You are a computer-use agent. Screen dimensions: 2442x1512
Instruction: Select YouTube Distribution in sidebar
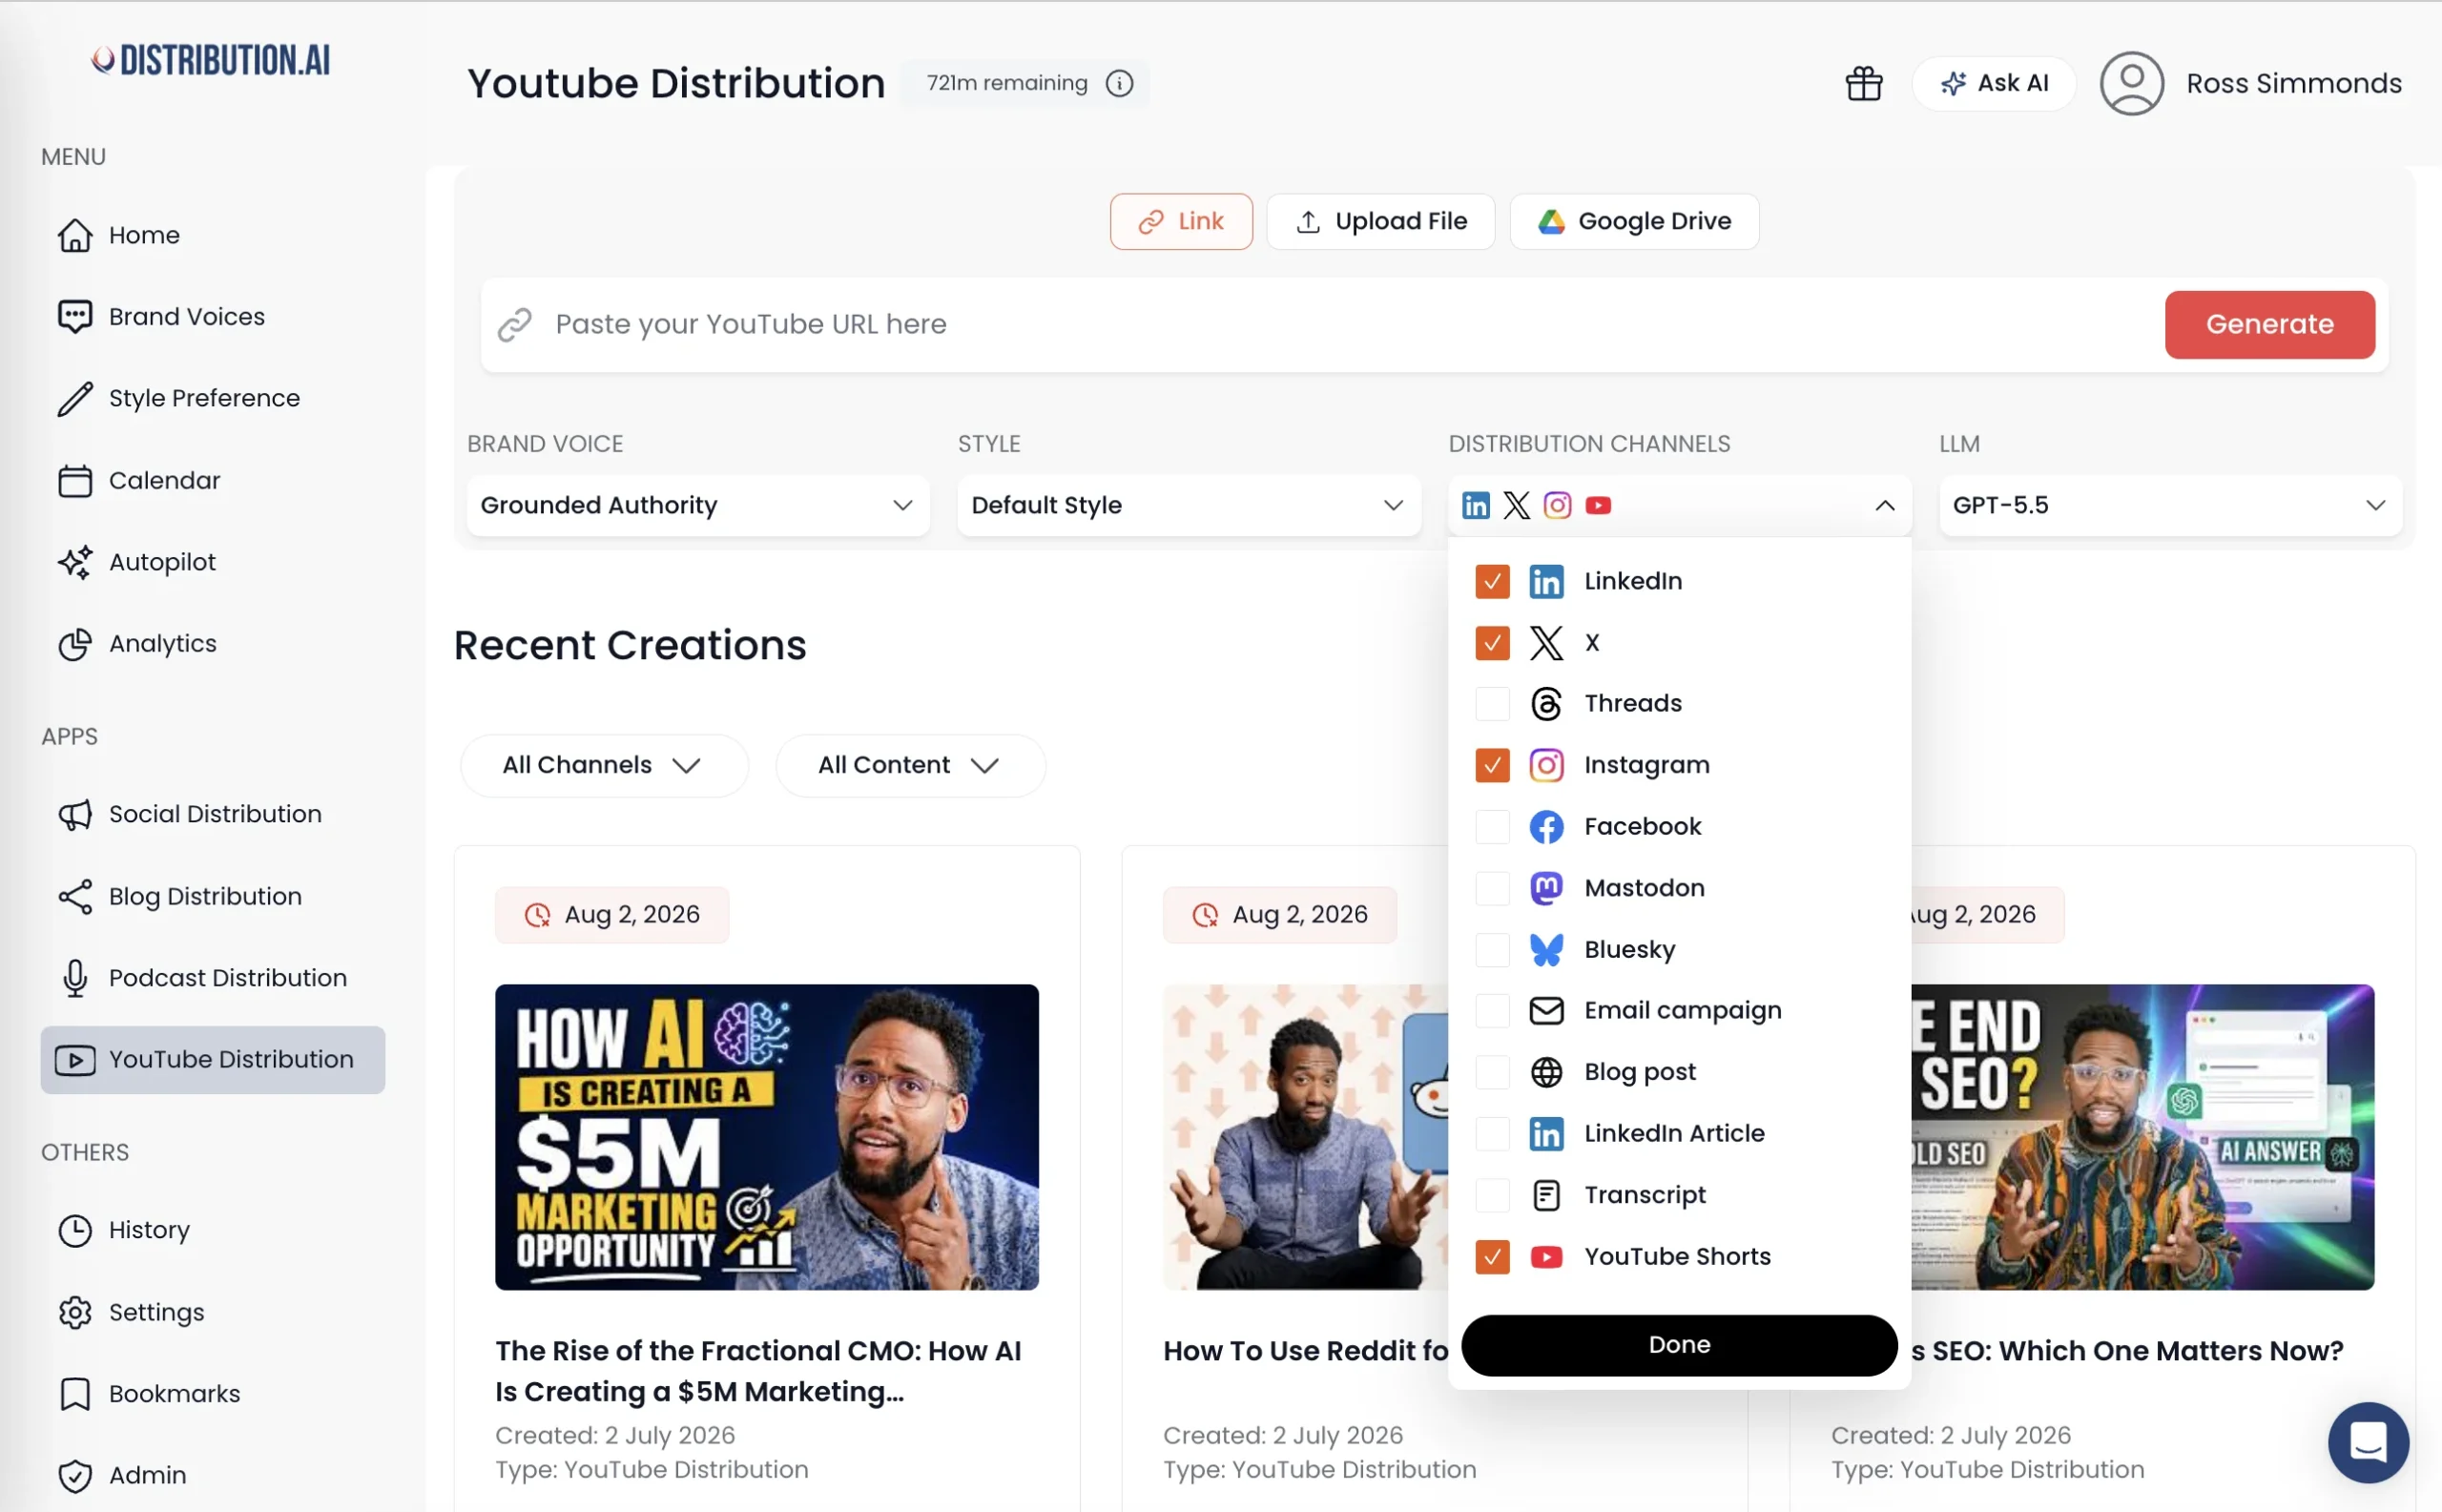point(212,1059)
